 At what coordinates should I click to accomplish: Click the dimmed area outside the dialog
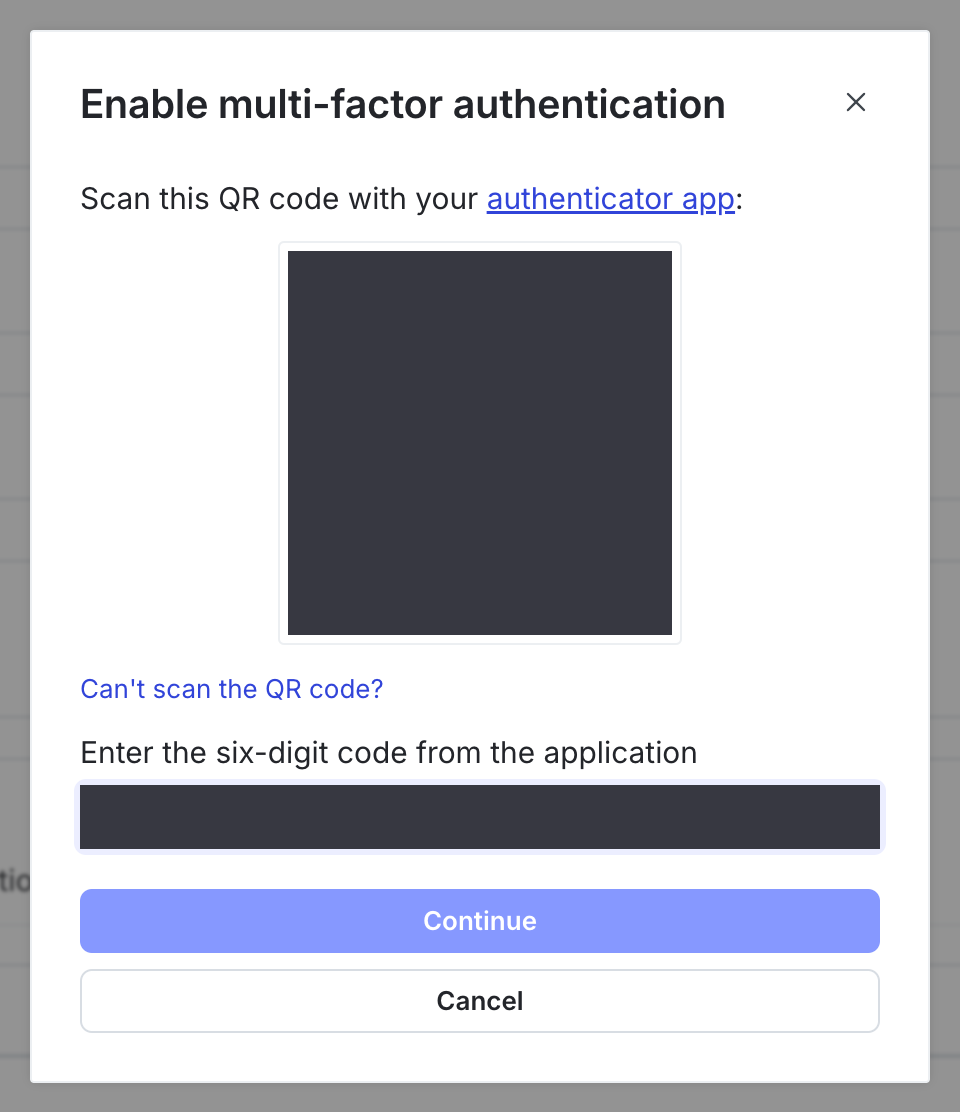point(15,556)
